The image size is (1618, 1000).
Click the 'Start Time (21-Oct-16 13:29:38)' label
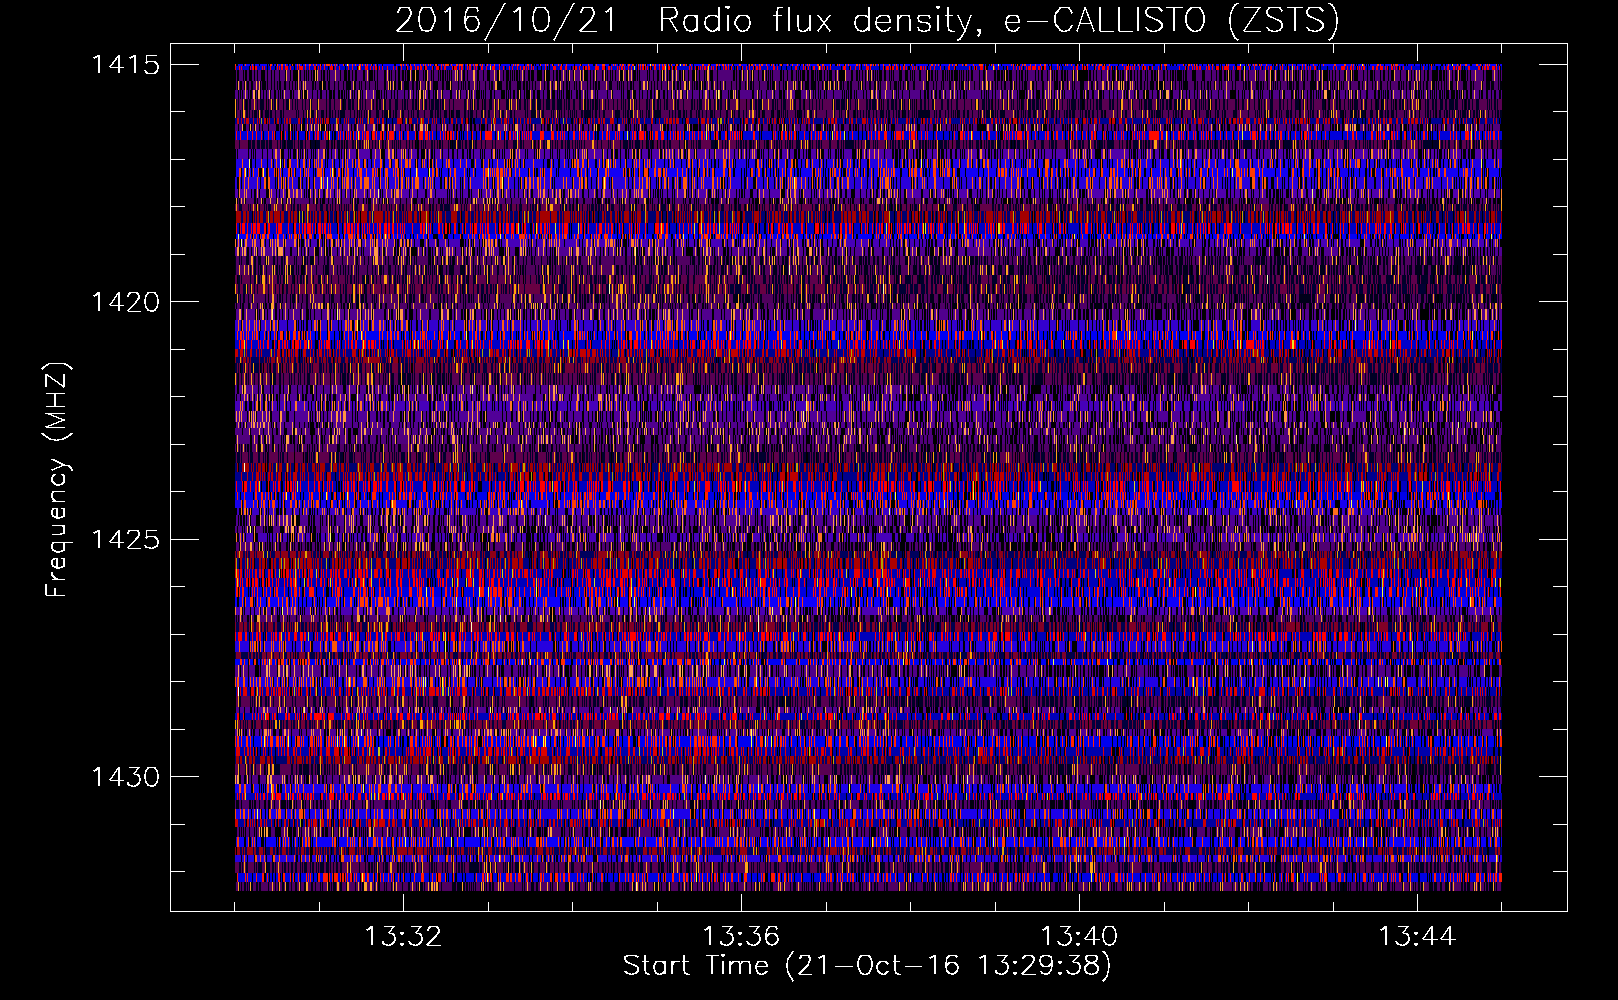click(867, 966)
